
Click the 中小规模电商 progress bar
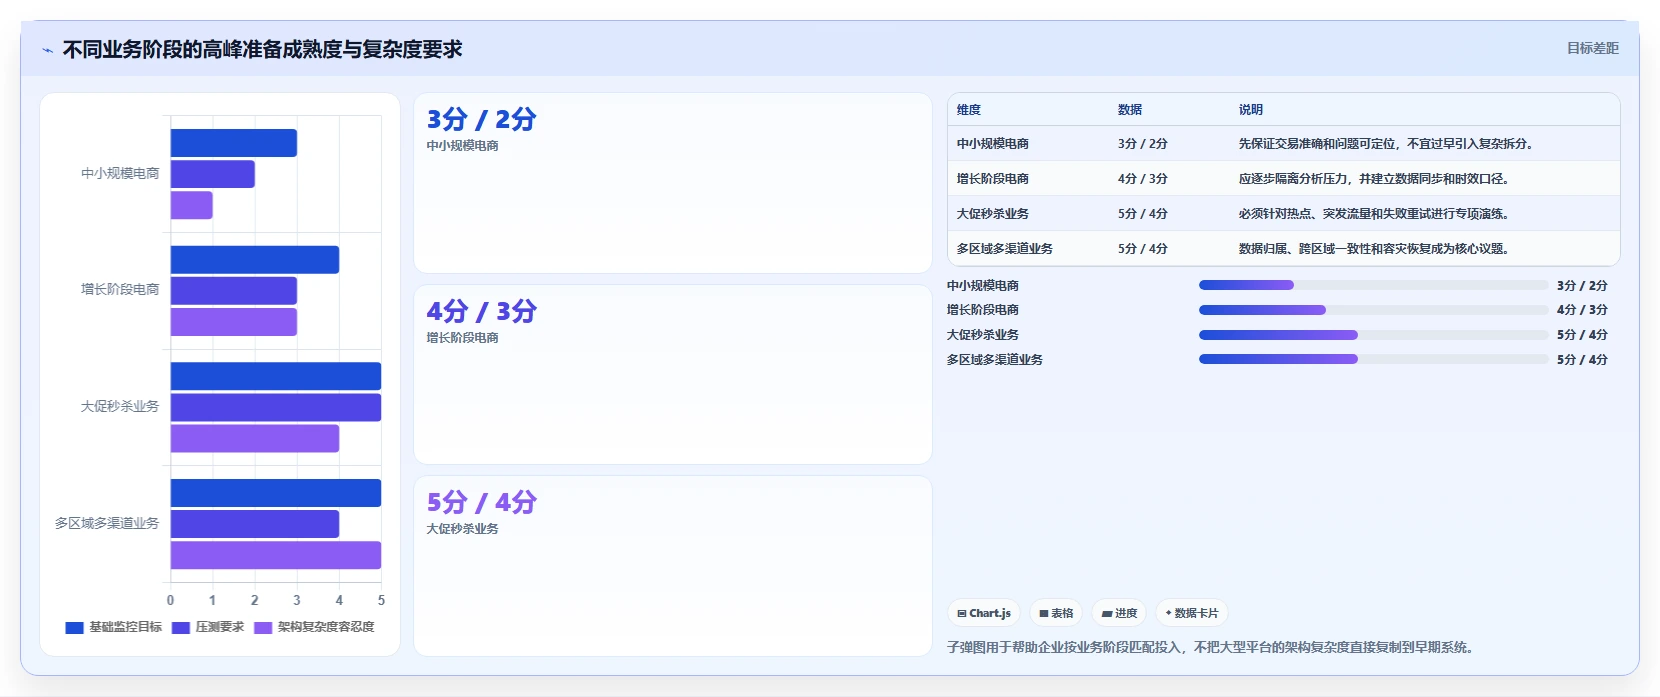click(x=1373, y=285)
